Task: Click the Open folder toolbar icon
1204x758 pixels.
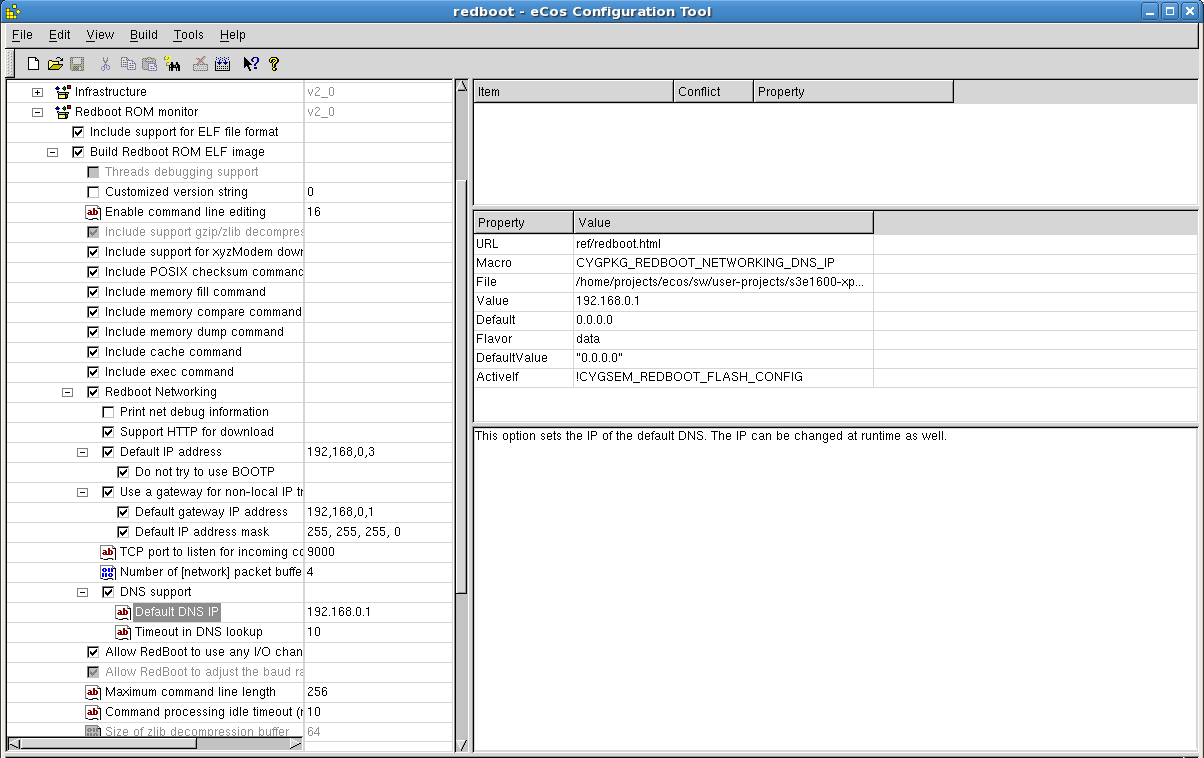Action: click(55, 64)
